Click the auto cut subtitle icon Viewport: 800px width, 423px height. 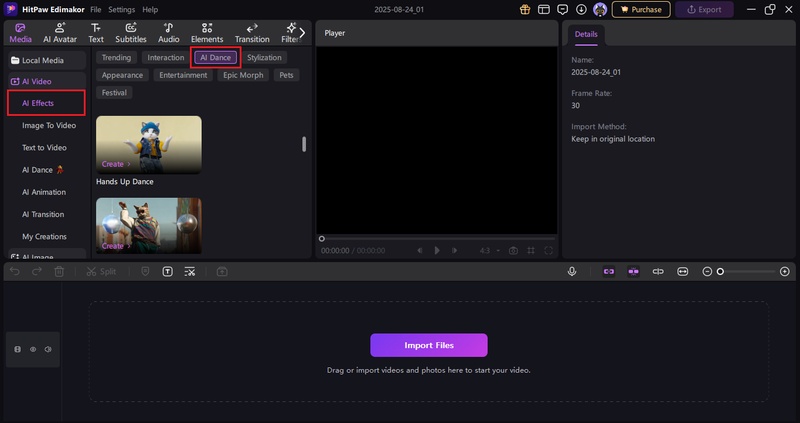(190, 272)
